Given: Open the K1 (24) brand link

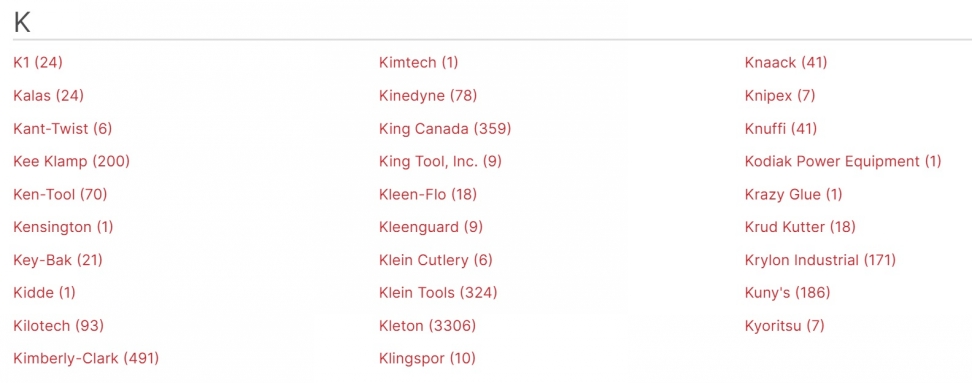Looking at the screenshot, I should pos(38,63).
